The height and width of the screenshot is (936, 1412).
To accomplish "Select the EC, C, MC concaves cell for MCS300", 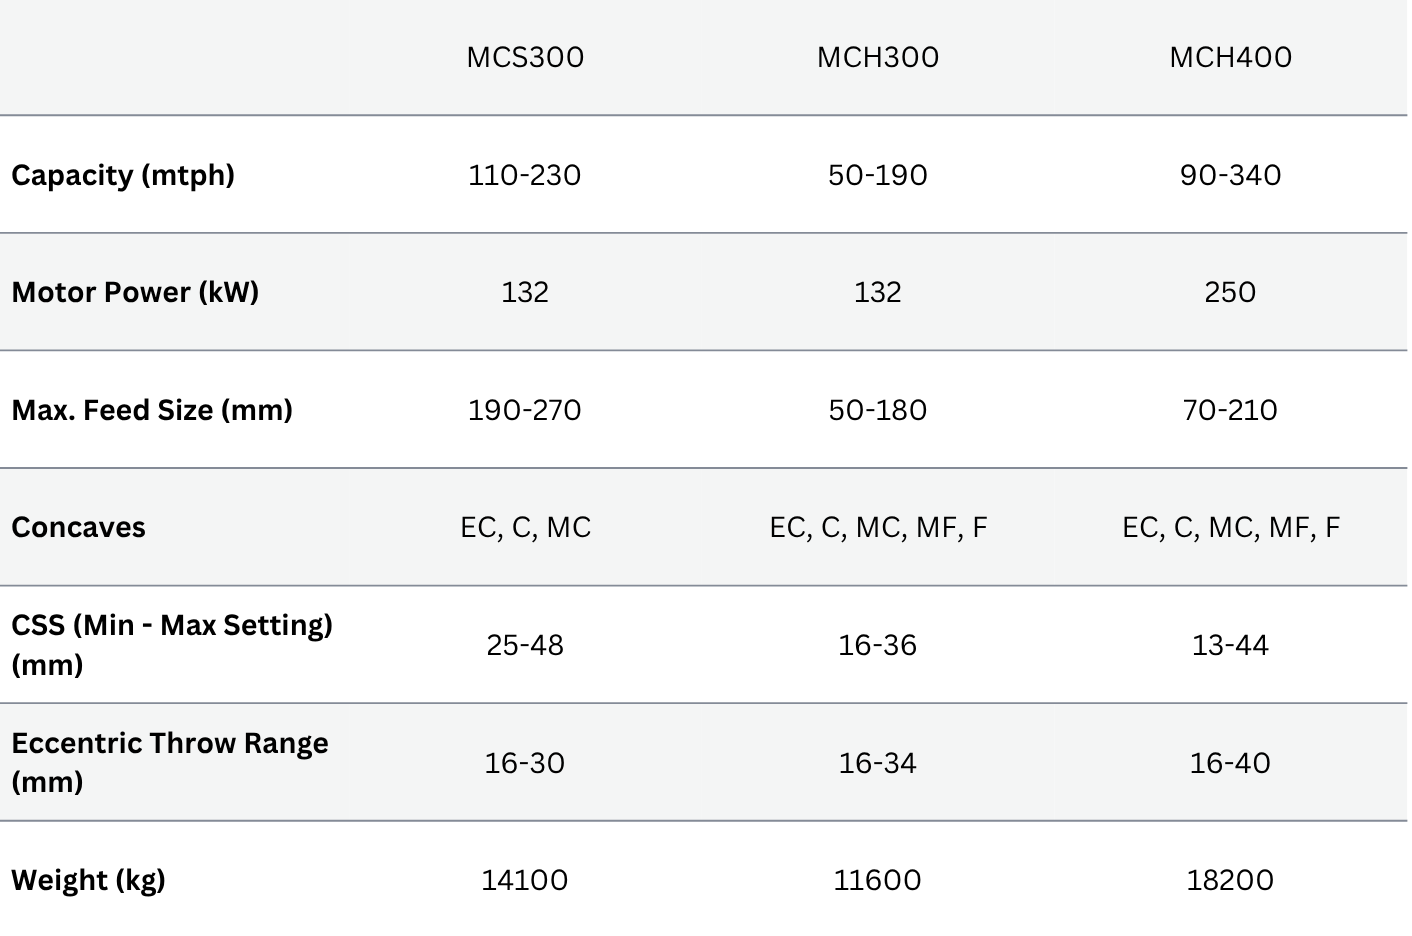I will 525,527.
